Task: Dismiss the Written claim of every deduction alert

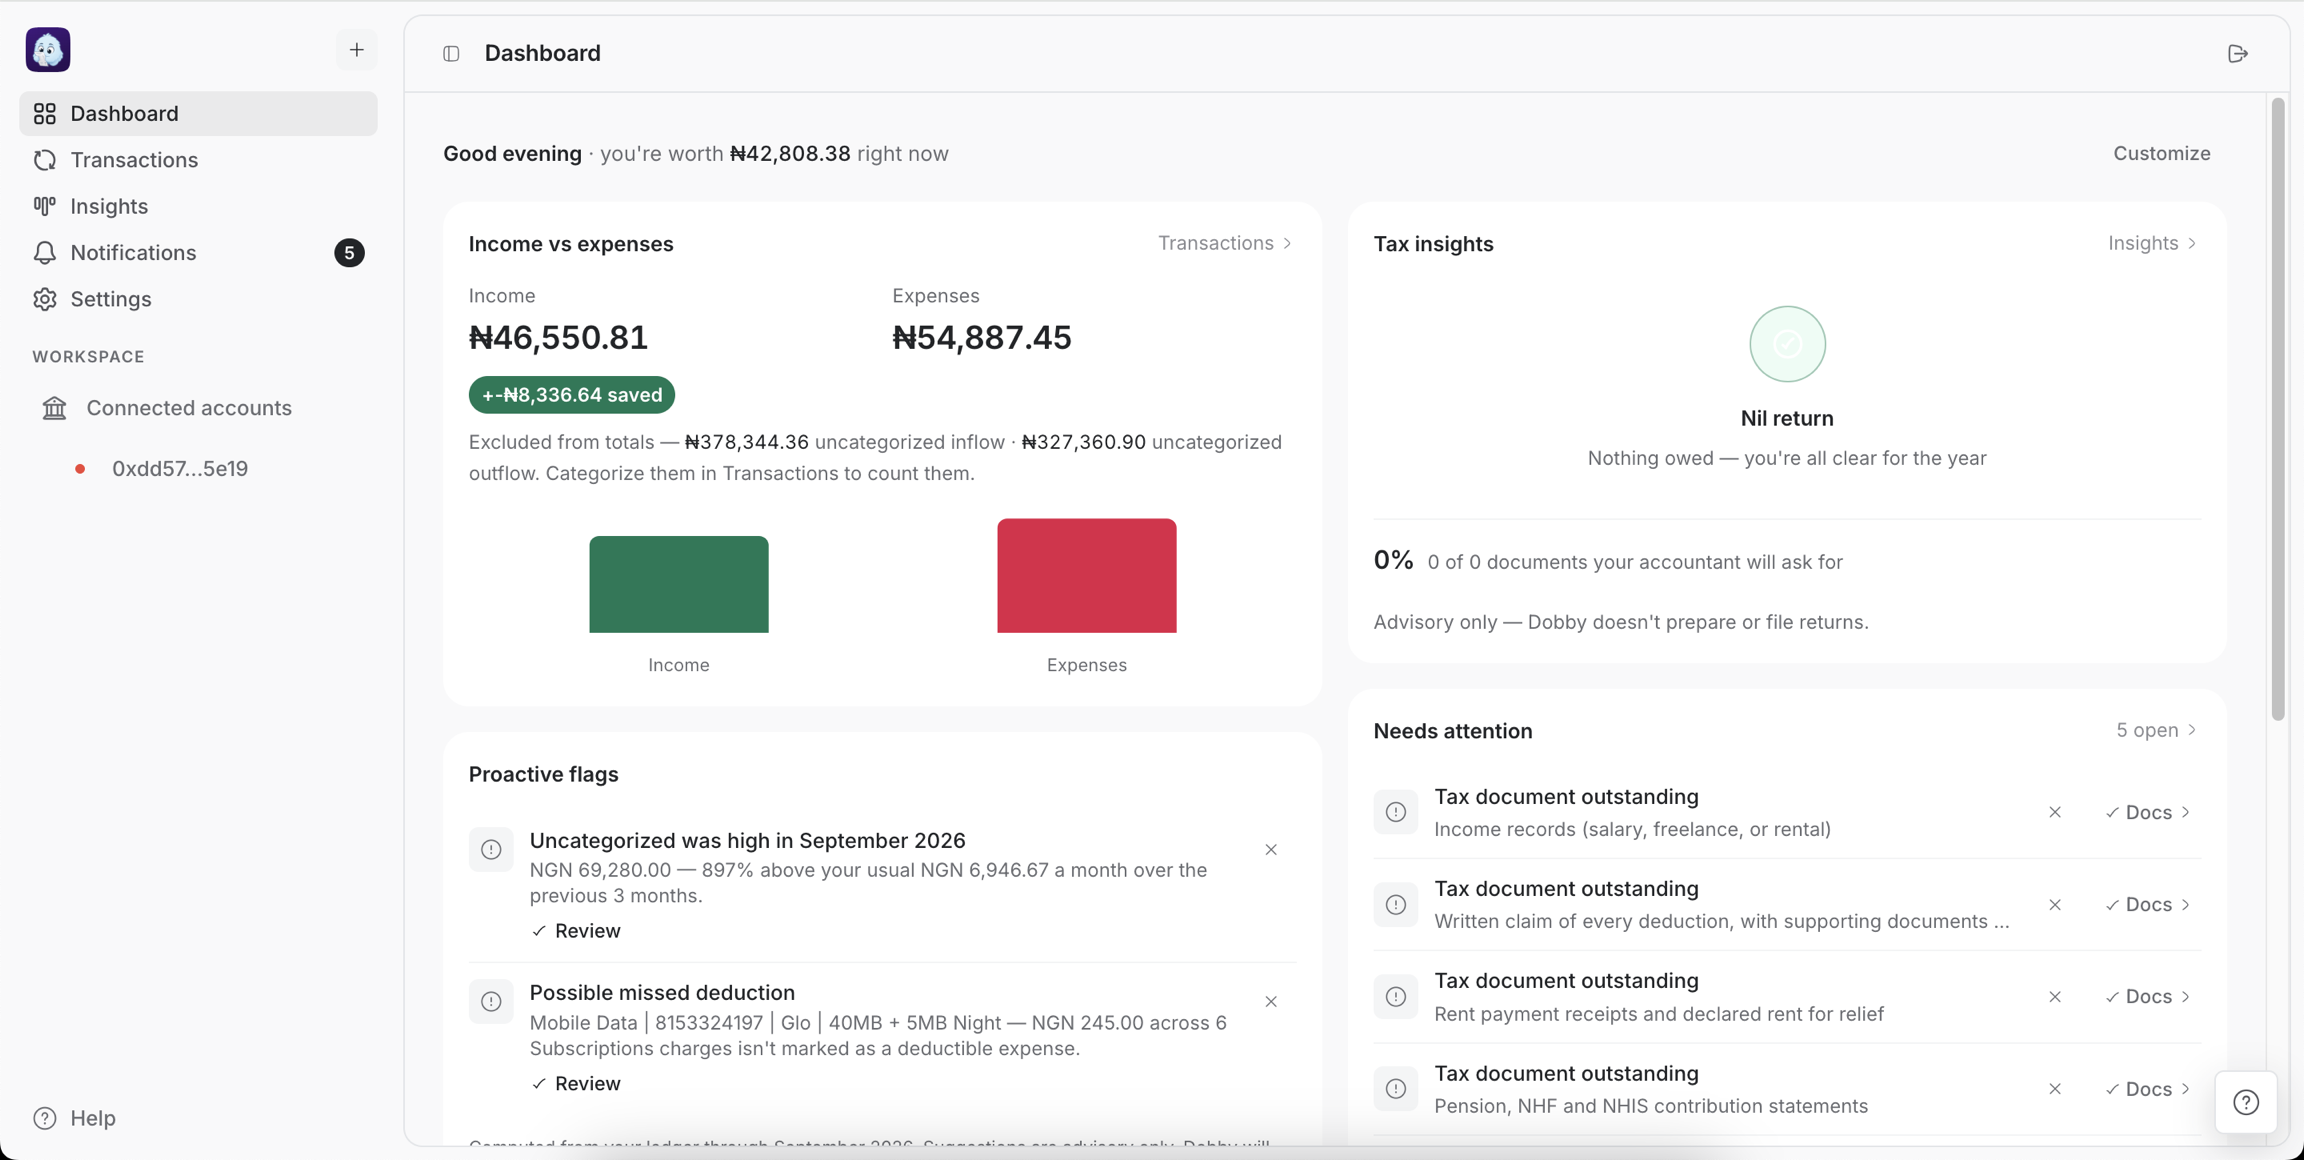Action: [x=2055, y=905]
